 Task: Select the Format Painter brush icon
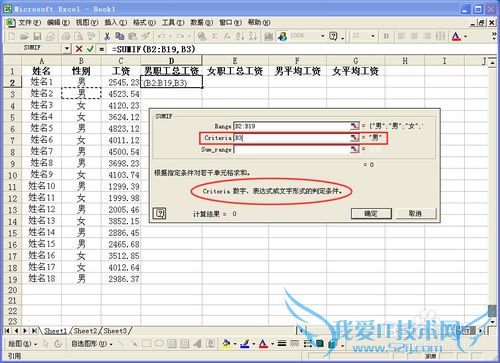pyautogui.click(x=145, y=36)
